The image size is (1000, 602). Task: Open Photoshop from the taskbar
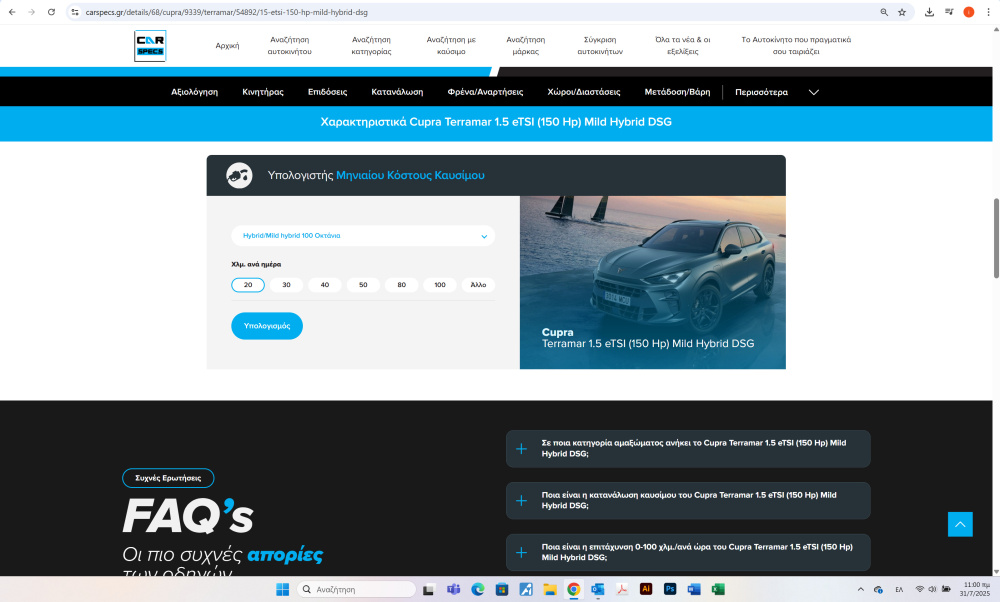[x=670, y=589]
